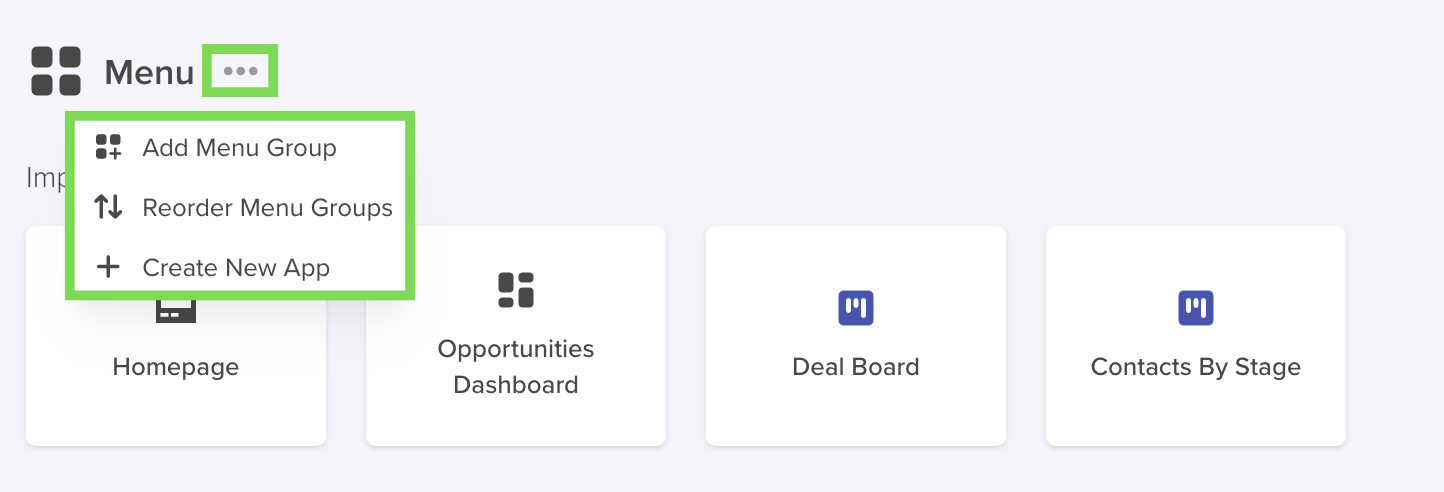The width and height of the screenshot is (1444, 492).
Task: Open the Contacts By Stage card
Action: point(1196,336)
